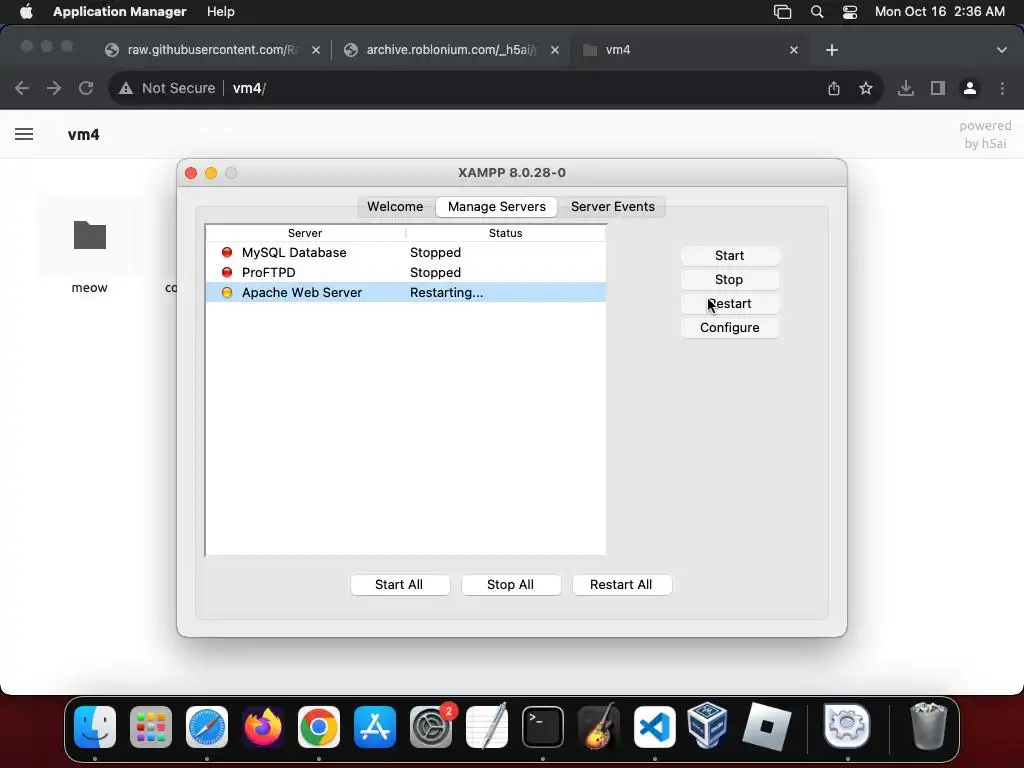Open the Application Manager menu
This screenshot has height=768, width=1024.
tap(120, 12)
